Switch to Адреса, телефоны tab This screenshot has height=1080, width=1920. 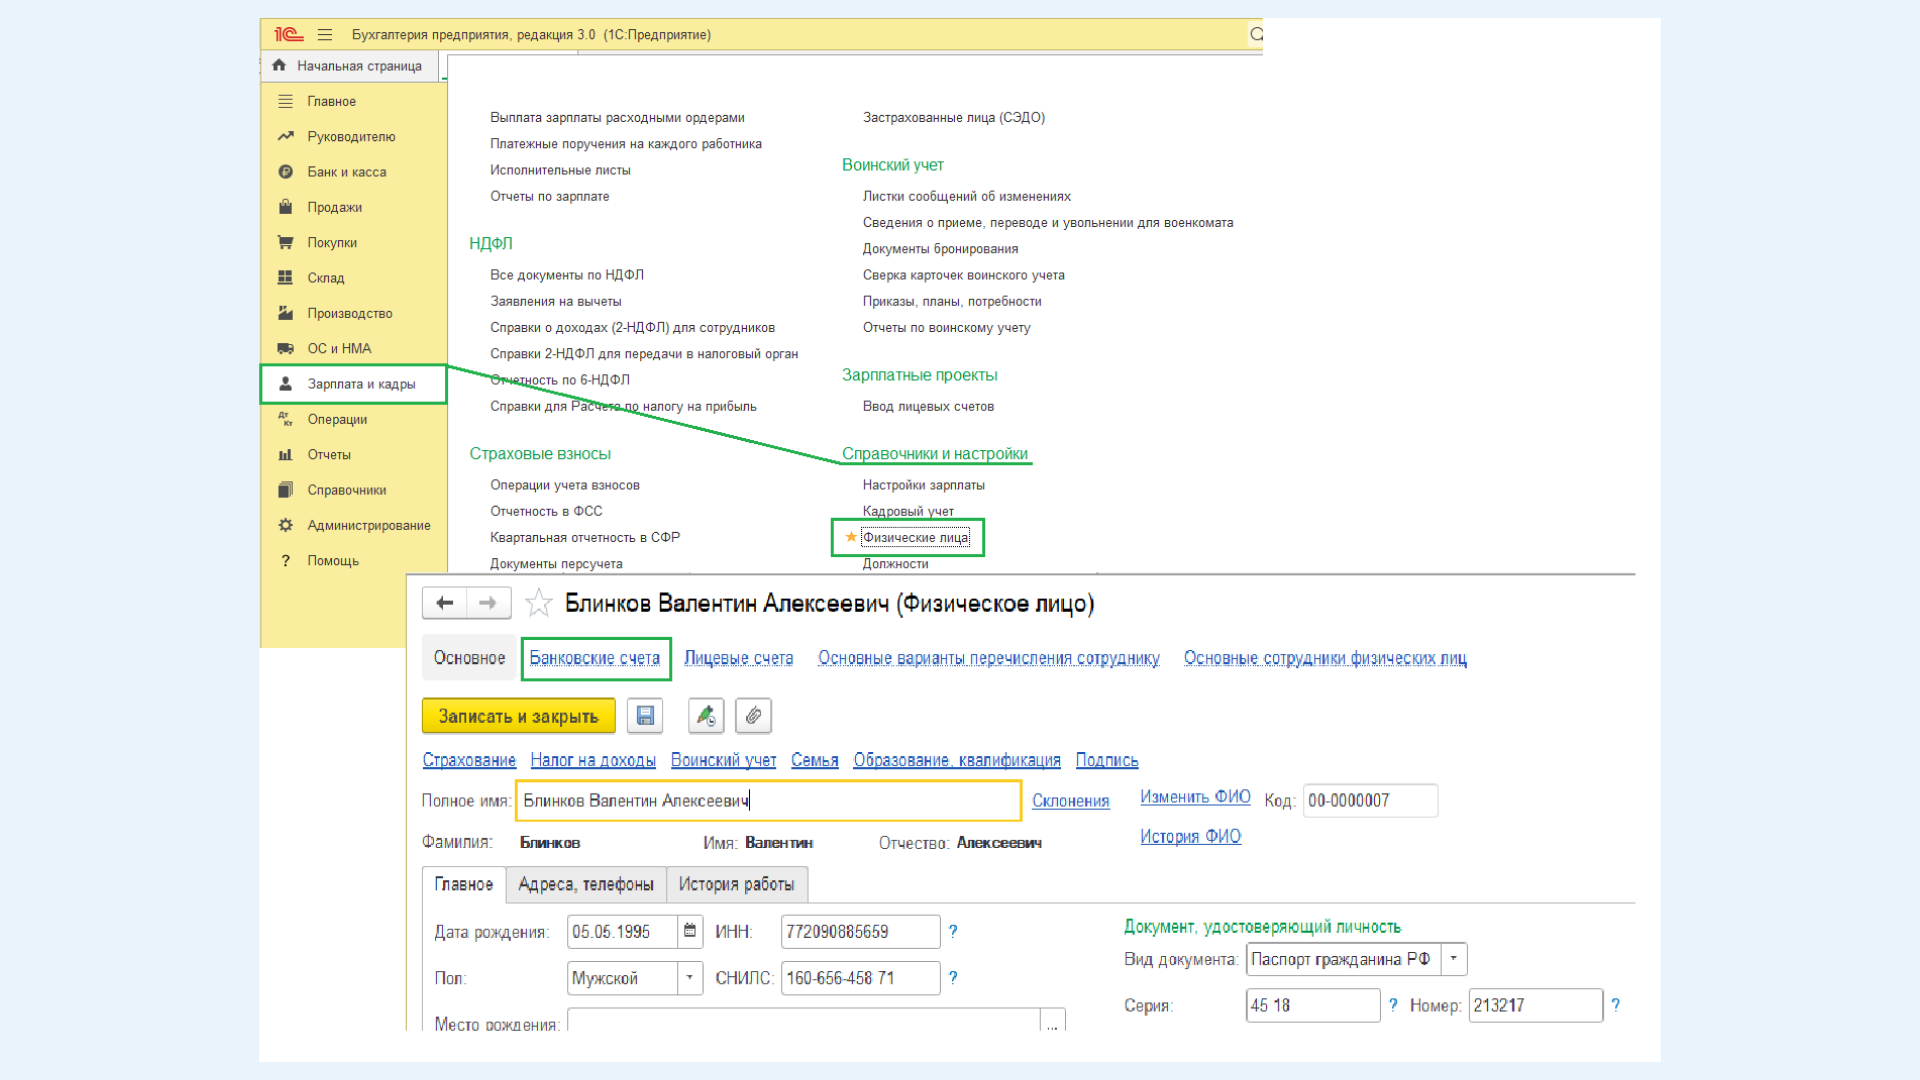pos(586,884)
